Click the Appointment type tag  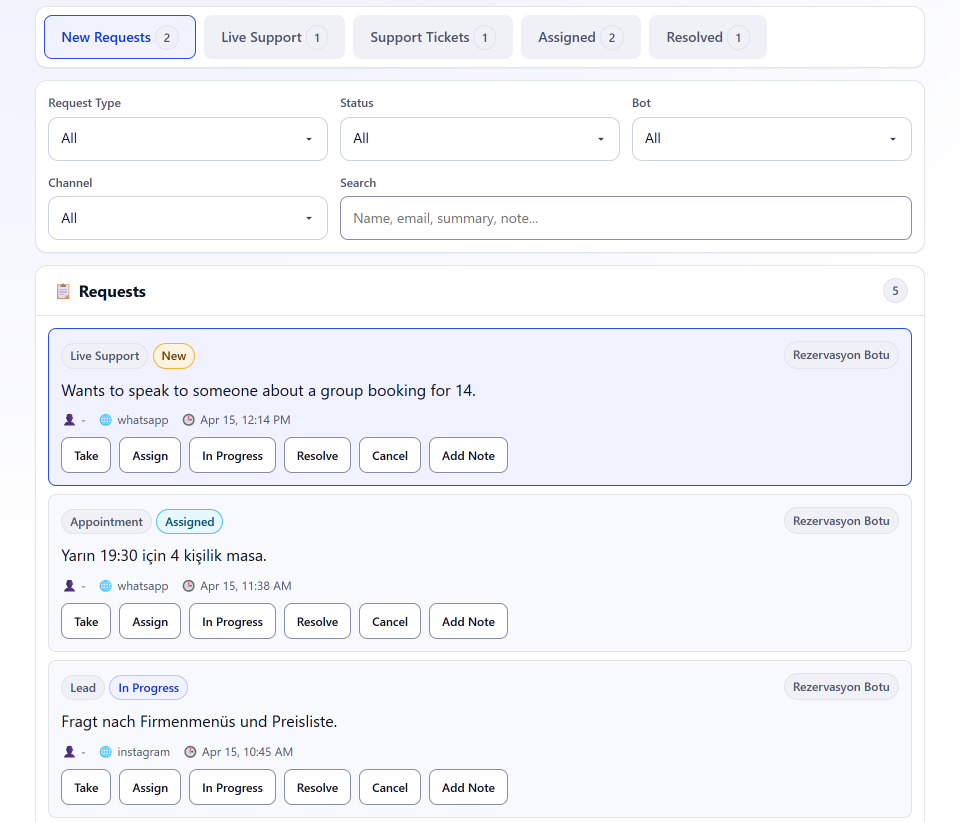pyautogui.click(x=106, y=522)
